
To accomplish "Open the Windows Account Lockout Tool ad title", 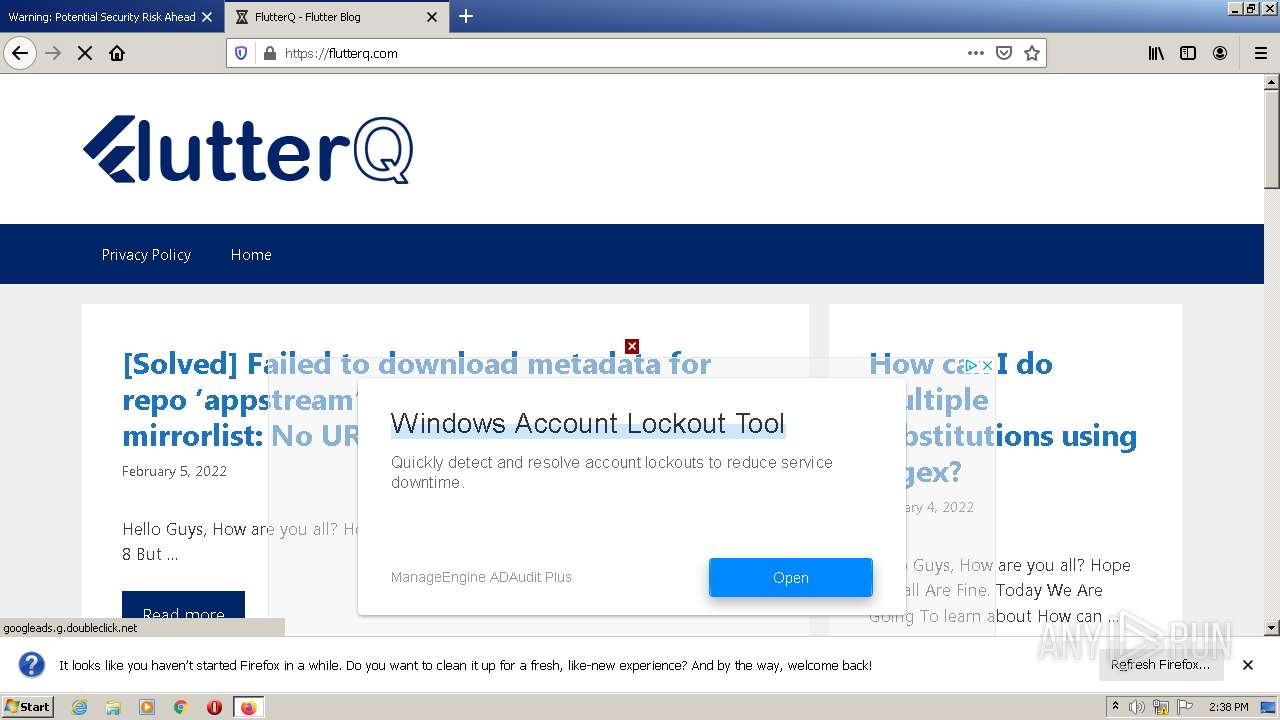I will tap(588, 423).
